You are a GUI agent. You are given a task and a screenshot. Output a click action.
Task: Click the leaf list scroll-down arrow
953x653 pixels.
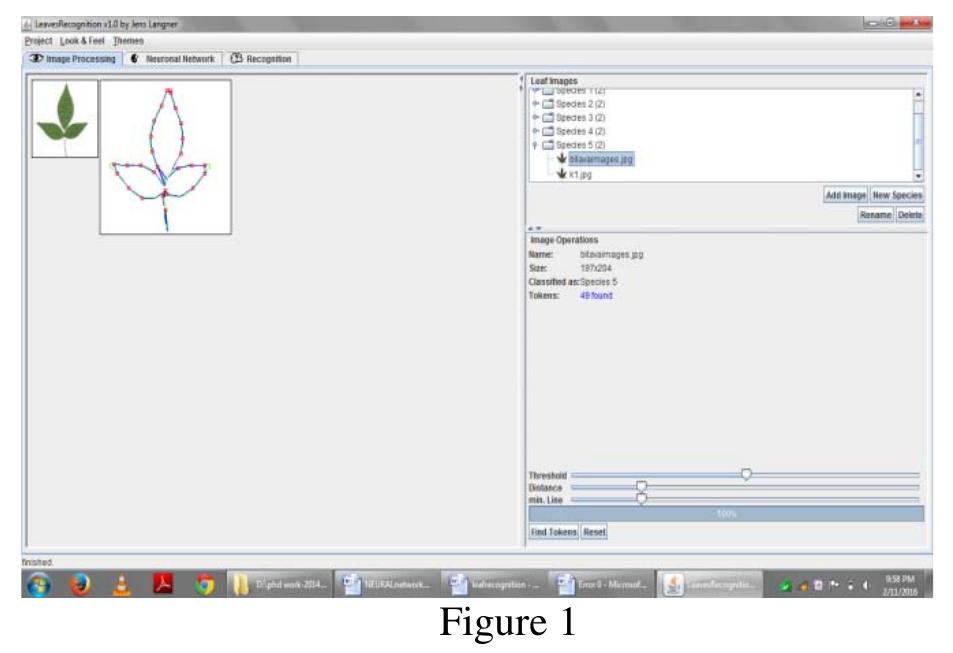click(x=918, y=176)
